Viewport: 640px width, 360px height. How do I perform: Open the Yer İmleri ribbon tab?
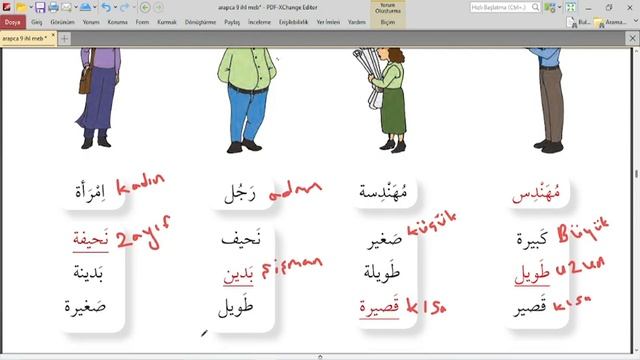328,22
